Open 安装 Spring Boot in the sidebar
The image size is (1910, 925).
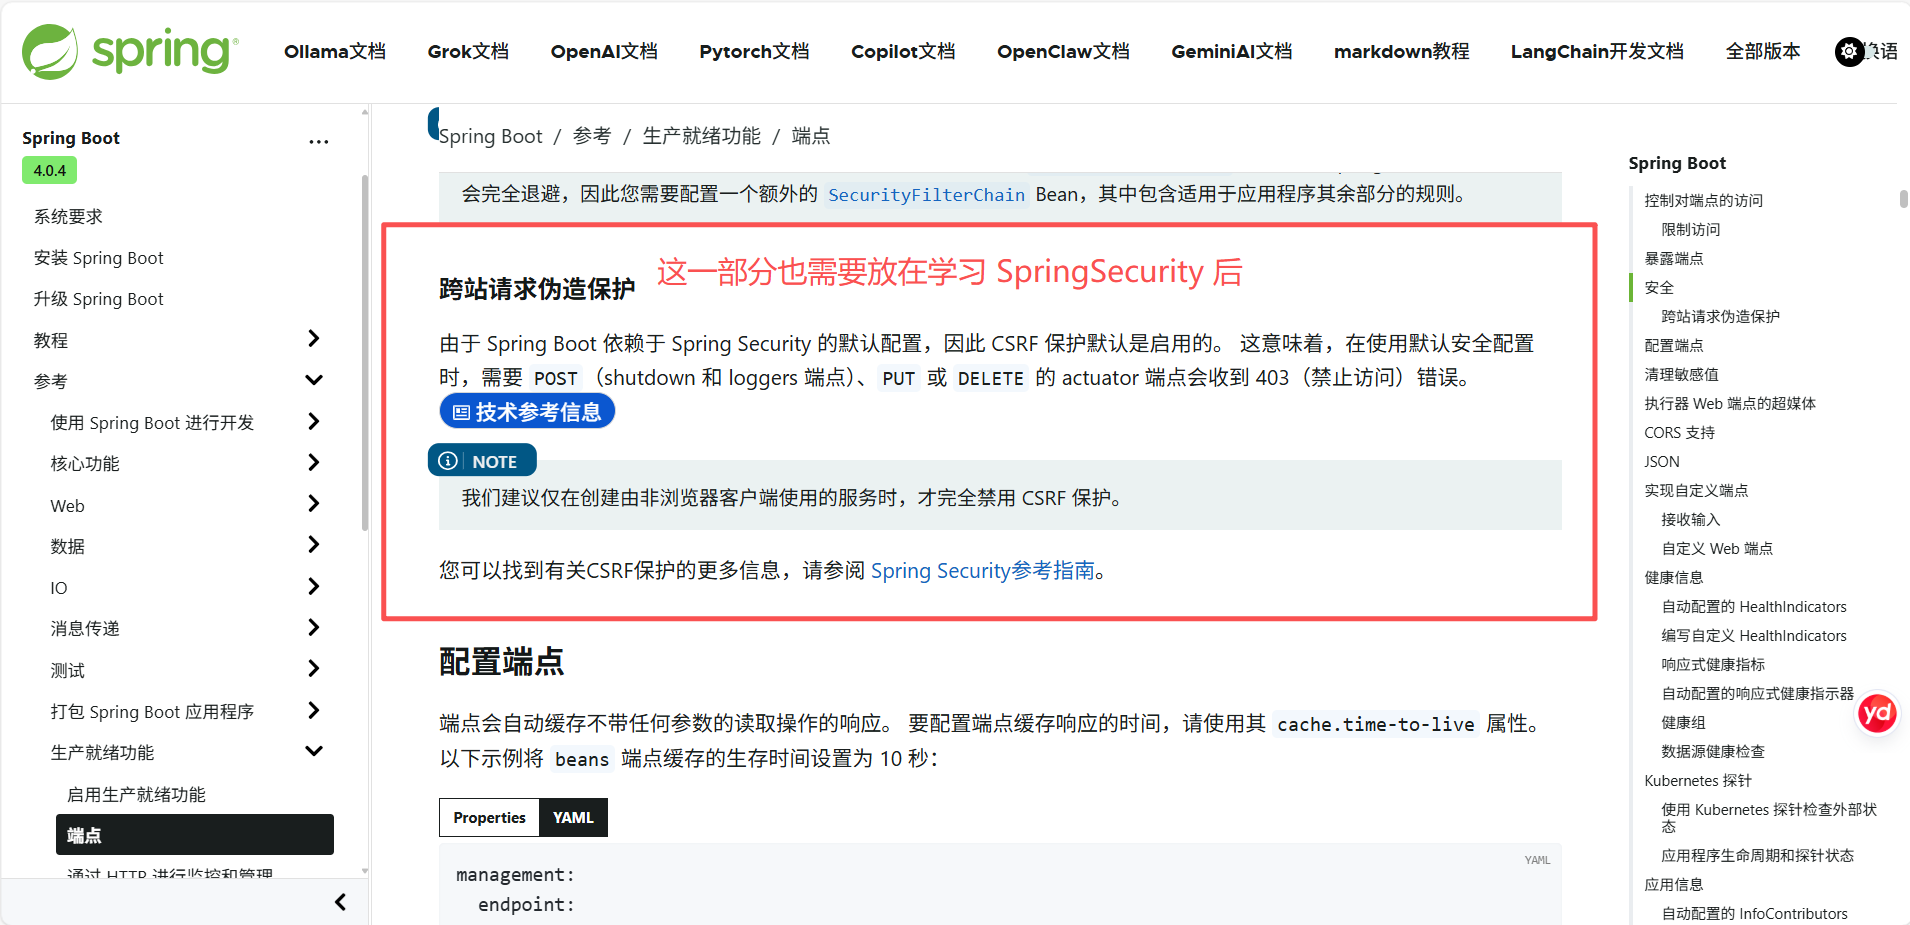(x=98, y=258)
